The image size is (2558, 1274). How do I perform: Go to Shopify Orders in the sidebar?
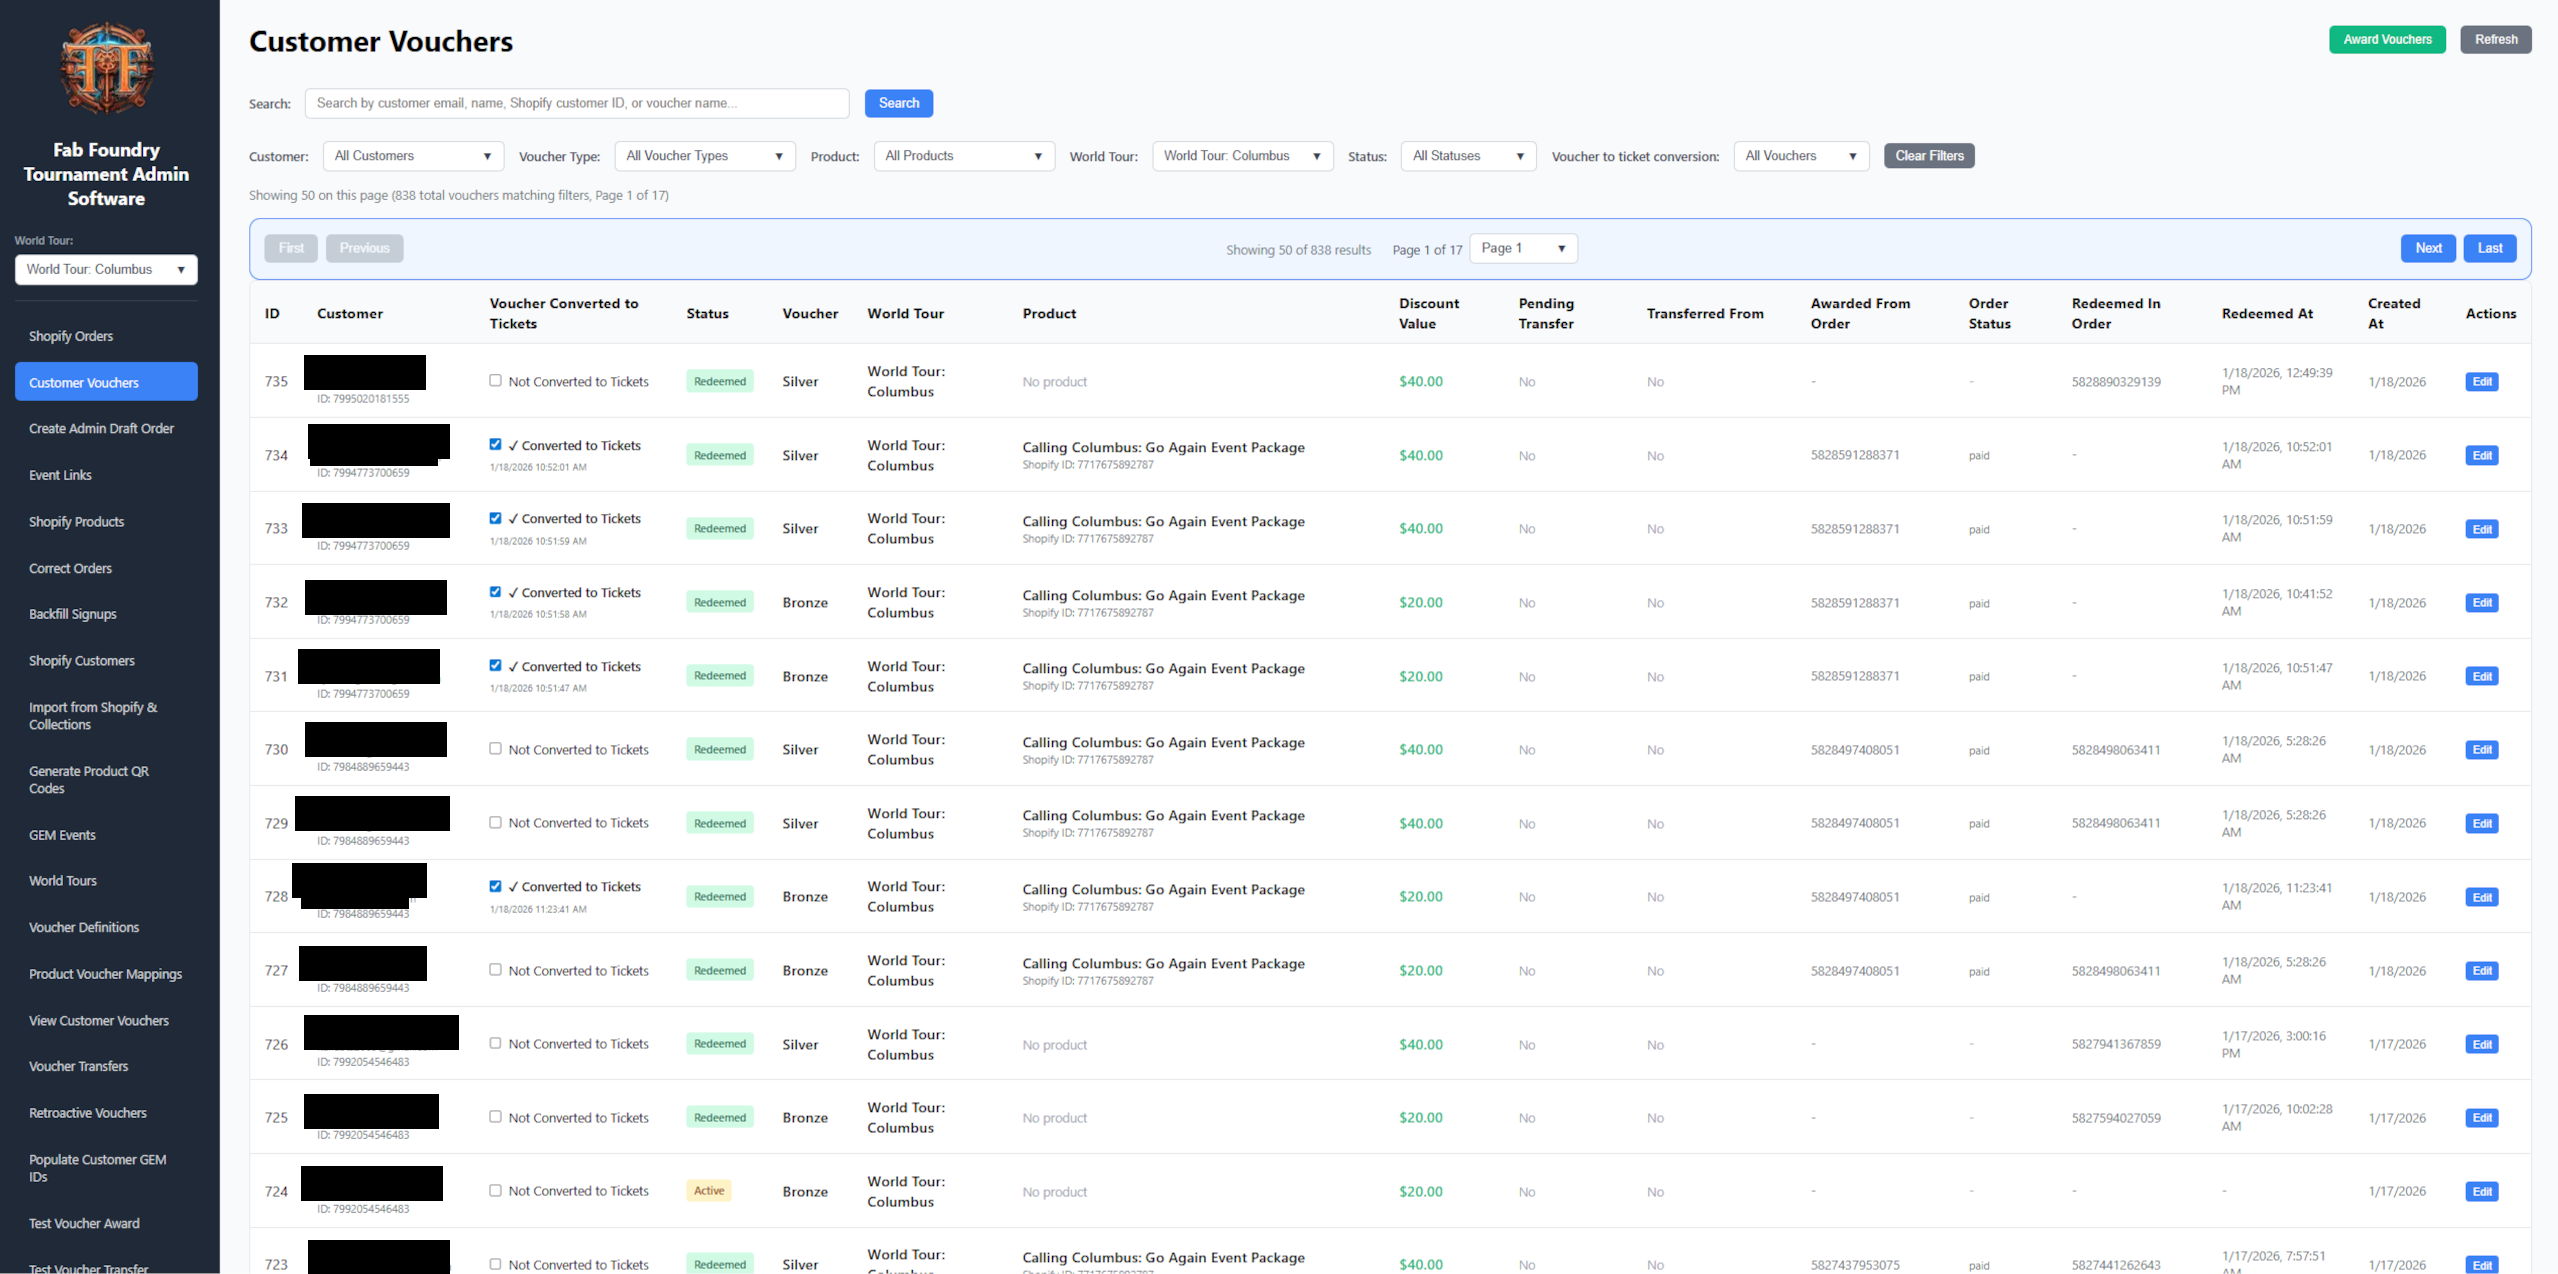71,336
